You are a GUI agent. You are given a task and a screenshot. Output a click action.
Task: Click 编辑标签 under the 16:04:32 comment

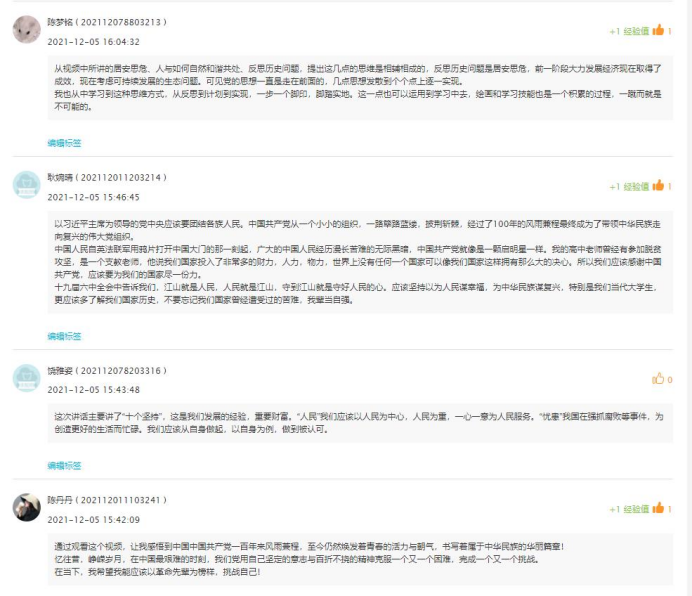(x=64, y=143)
